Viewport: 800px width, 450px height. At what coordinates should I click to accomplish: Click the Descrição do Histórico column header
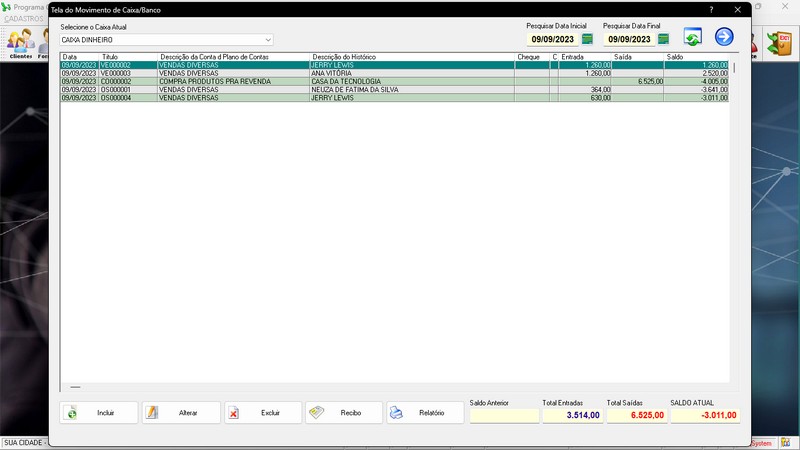[x=412, y=57]
